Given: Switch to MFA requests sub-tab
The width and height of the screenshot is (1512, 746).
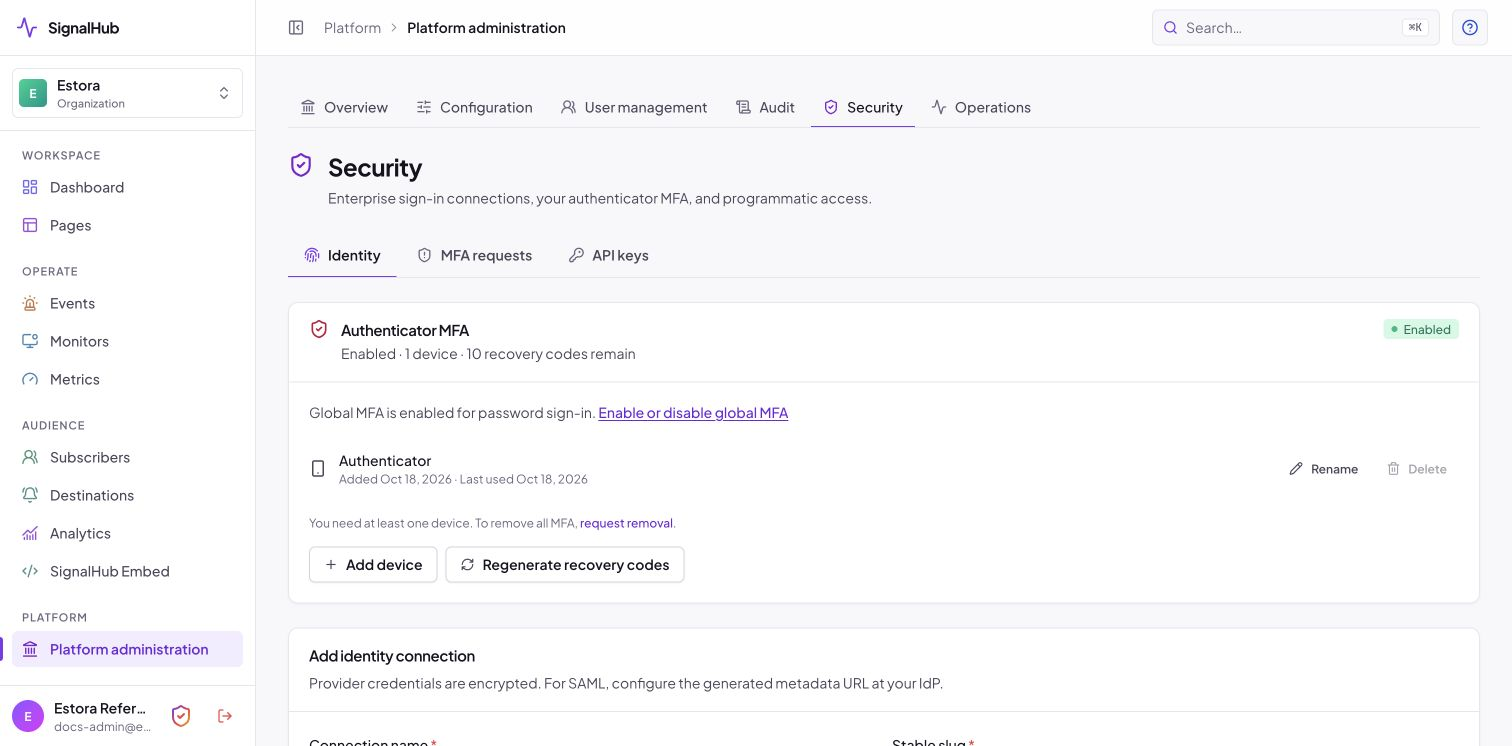Looking at the screenshot, I should (x=474, y=255).
